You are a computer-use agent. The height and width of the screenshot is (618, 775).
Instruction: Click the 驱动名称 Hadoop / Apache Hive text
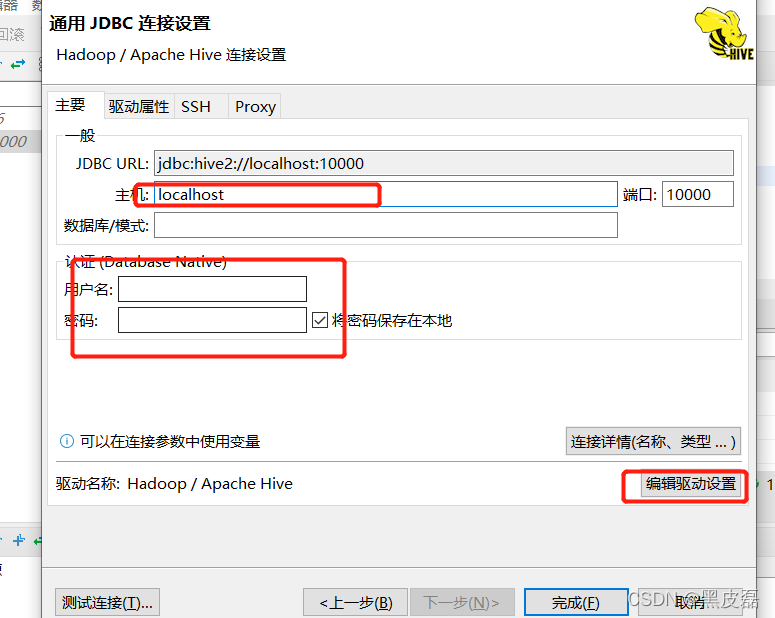174,484
